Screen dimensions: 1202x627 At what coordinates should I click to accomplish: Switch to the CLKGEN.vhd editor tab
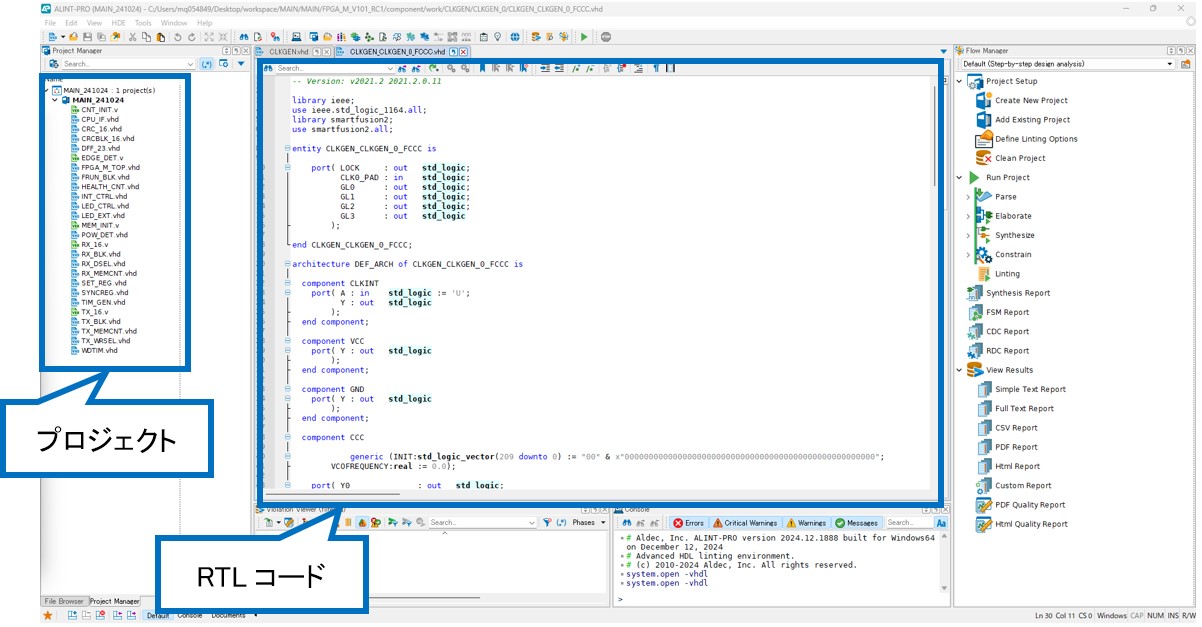287,51
